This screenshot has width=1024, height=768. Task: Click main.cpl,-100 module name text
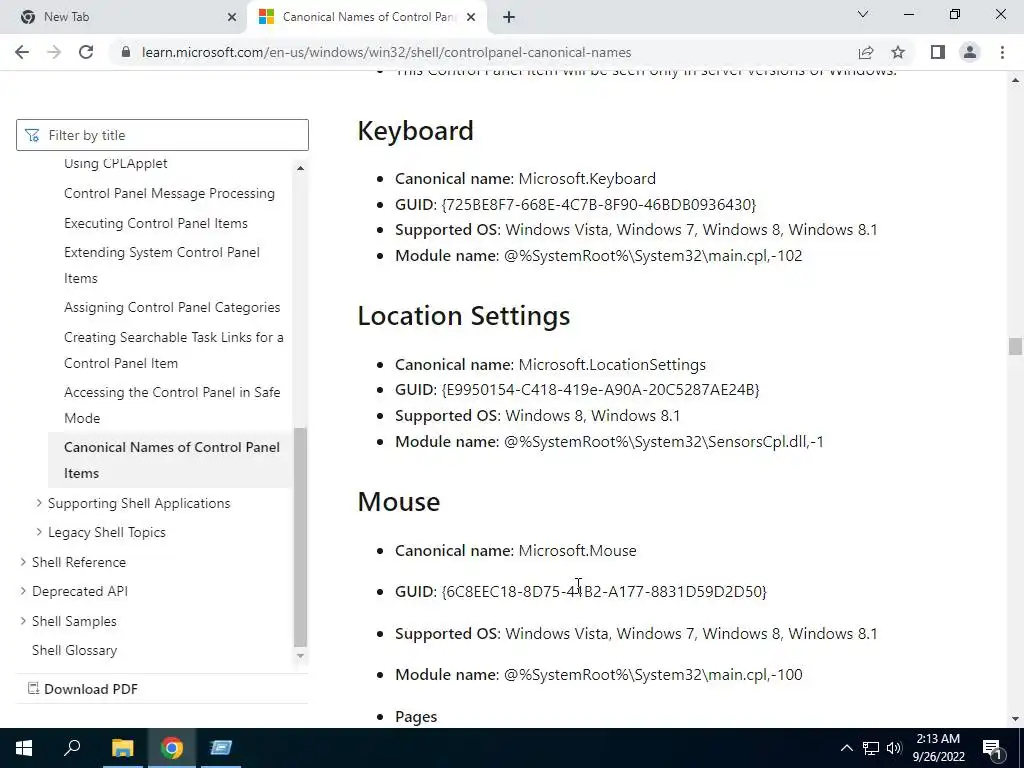pyautogui.click(x=653, y=675)
